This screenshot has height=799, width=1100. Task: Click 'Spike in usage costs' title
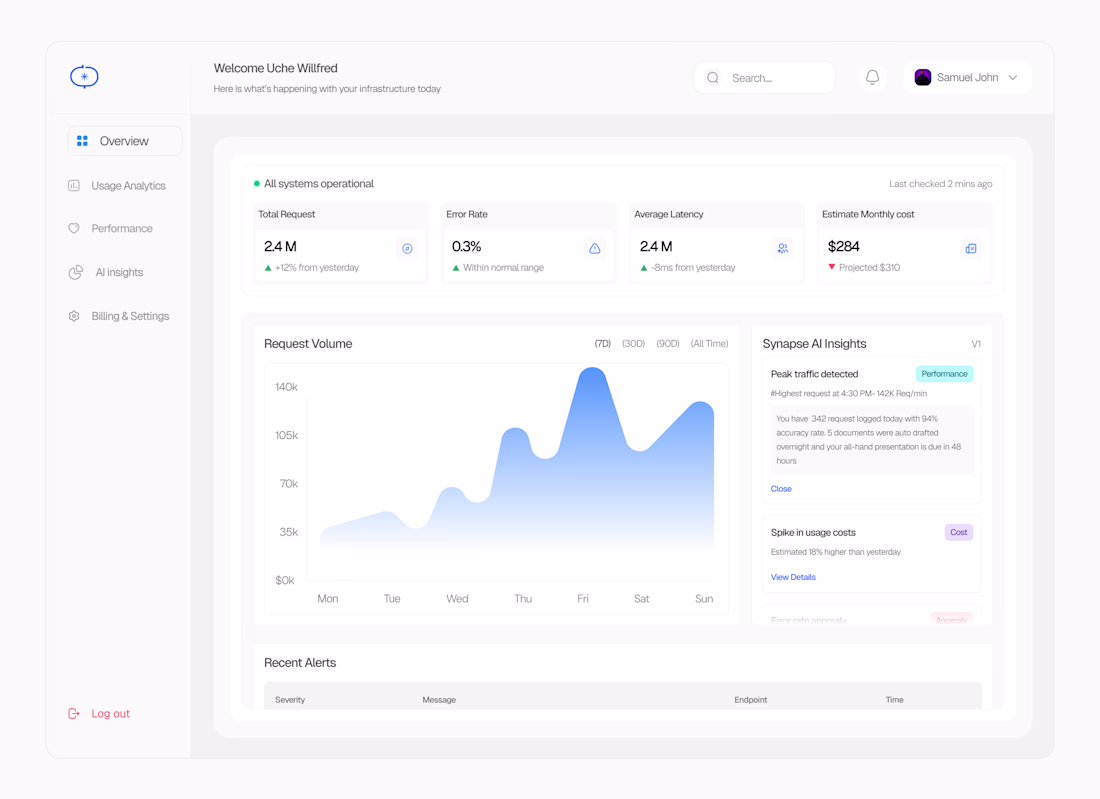tap(813, 532)
